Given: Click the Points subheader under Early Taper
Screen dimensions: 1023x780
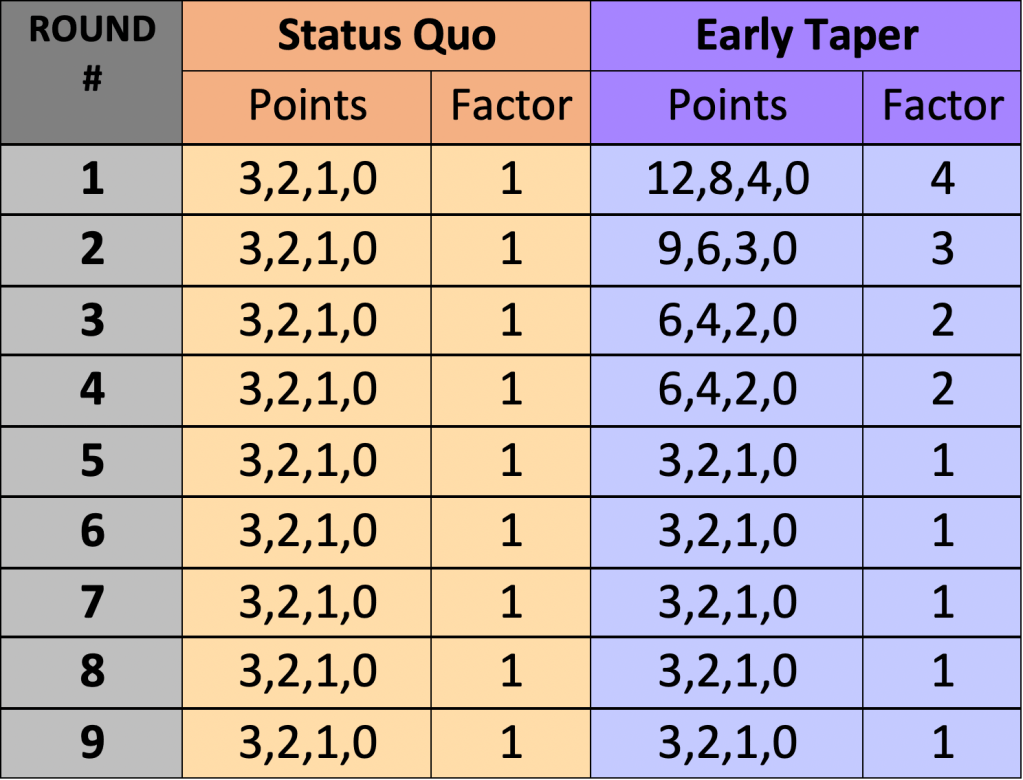Looking at the screenshot, I should tap(727, 106).
